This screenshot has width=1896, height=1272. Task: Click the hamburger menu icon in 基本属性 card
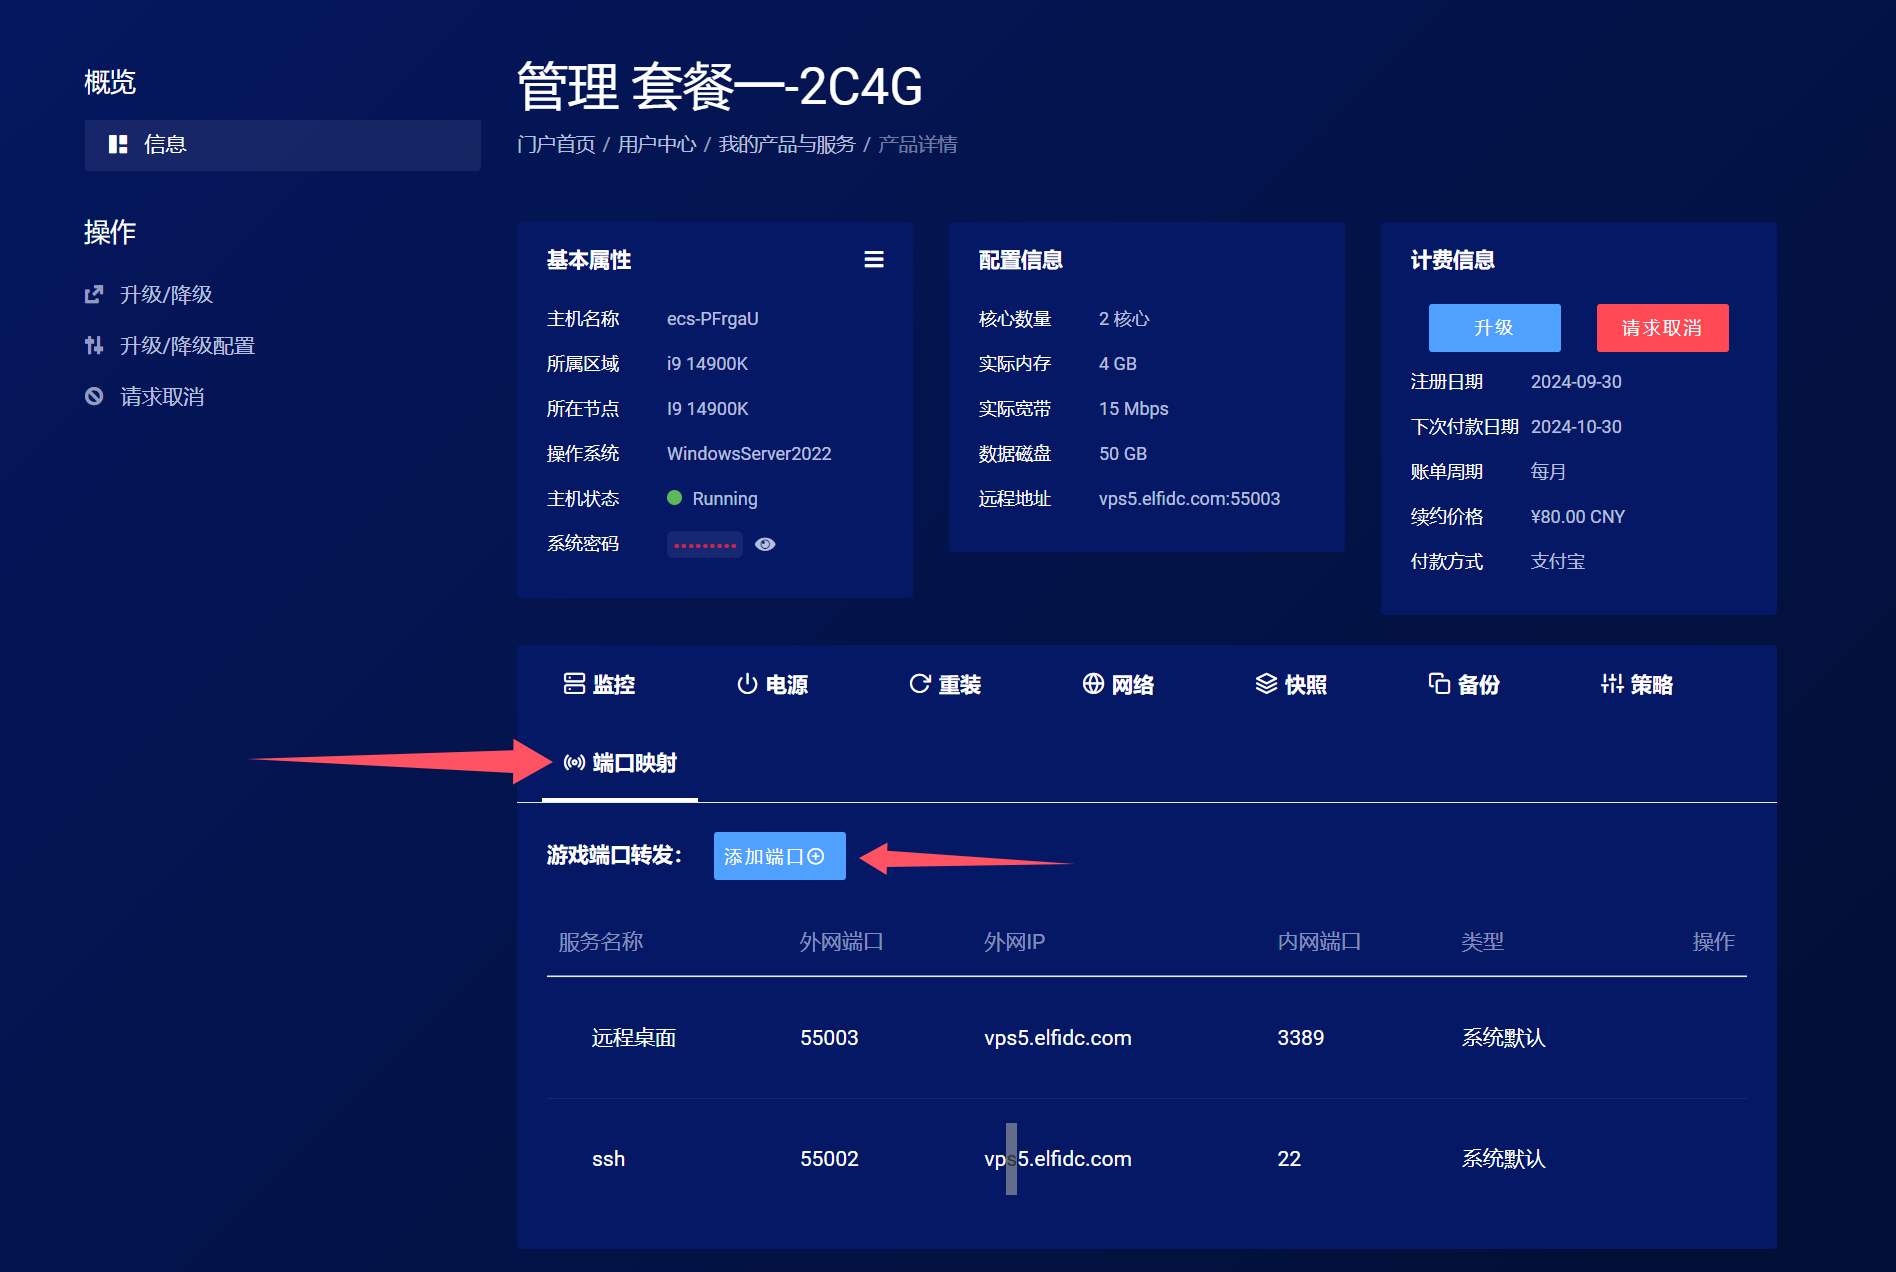point(874,260)
